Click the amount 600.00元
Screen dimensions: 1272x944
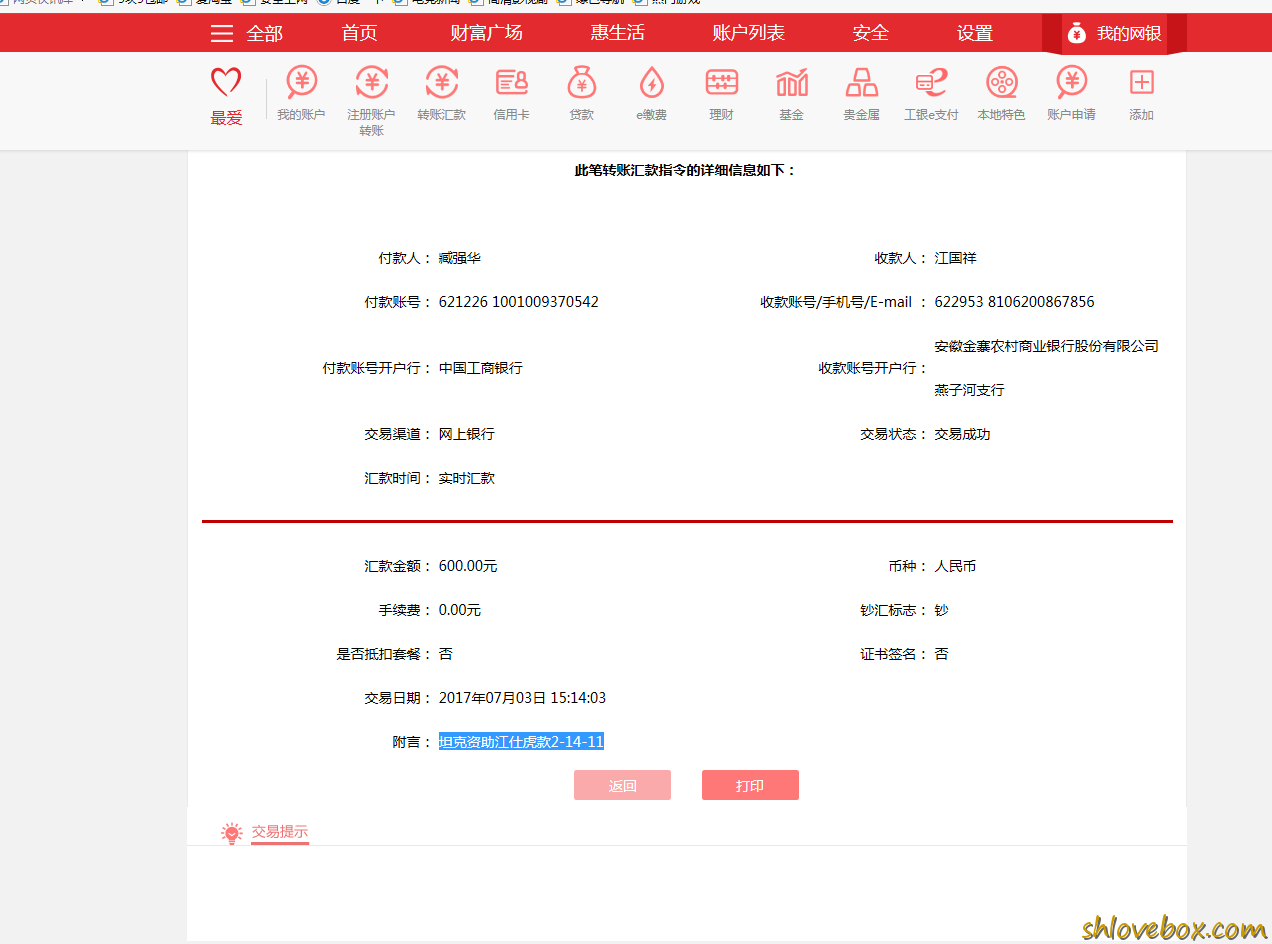(467, 565)
